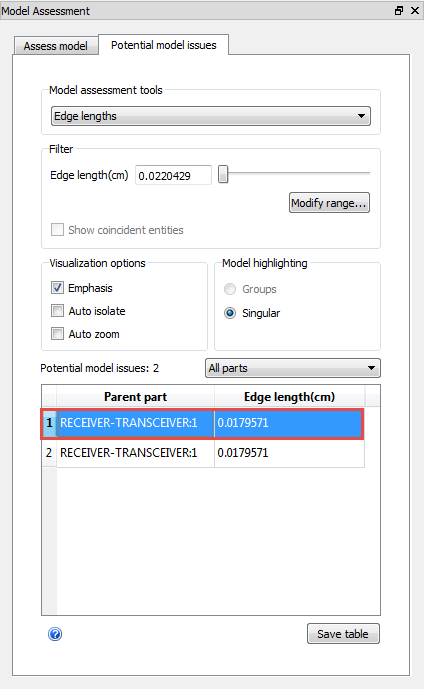
Task: Click the Parent part column header
Action: pyautogui.click(x=135, y=397)
